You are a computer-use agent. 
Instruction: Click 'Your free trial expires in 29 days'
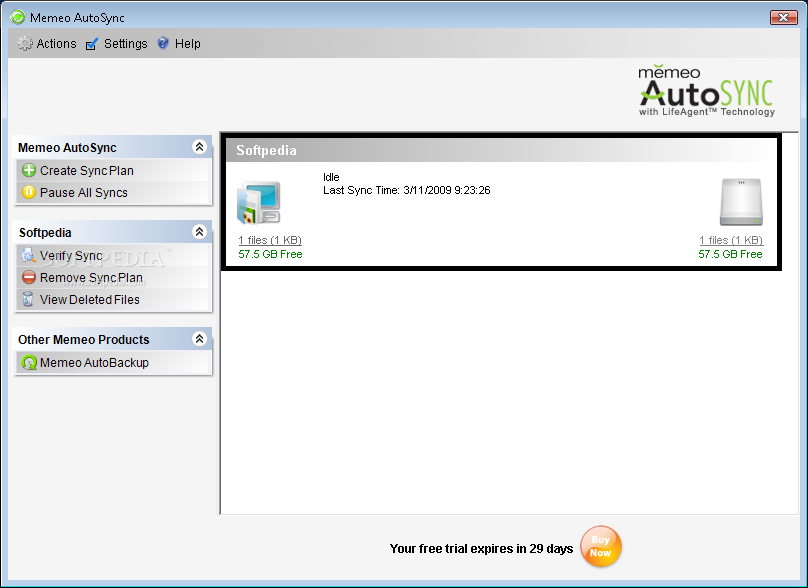tap(481, 549)
